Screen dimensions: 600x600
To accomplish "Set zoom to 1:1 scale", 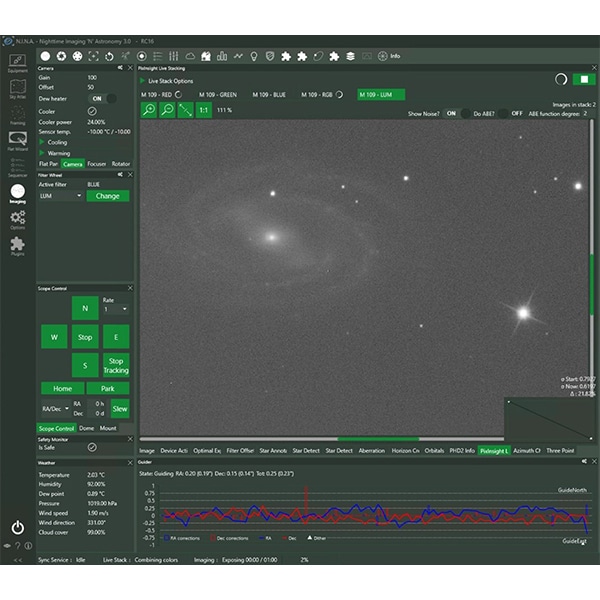I will coord(204,110).
